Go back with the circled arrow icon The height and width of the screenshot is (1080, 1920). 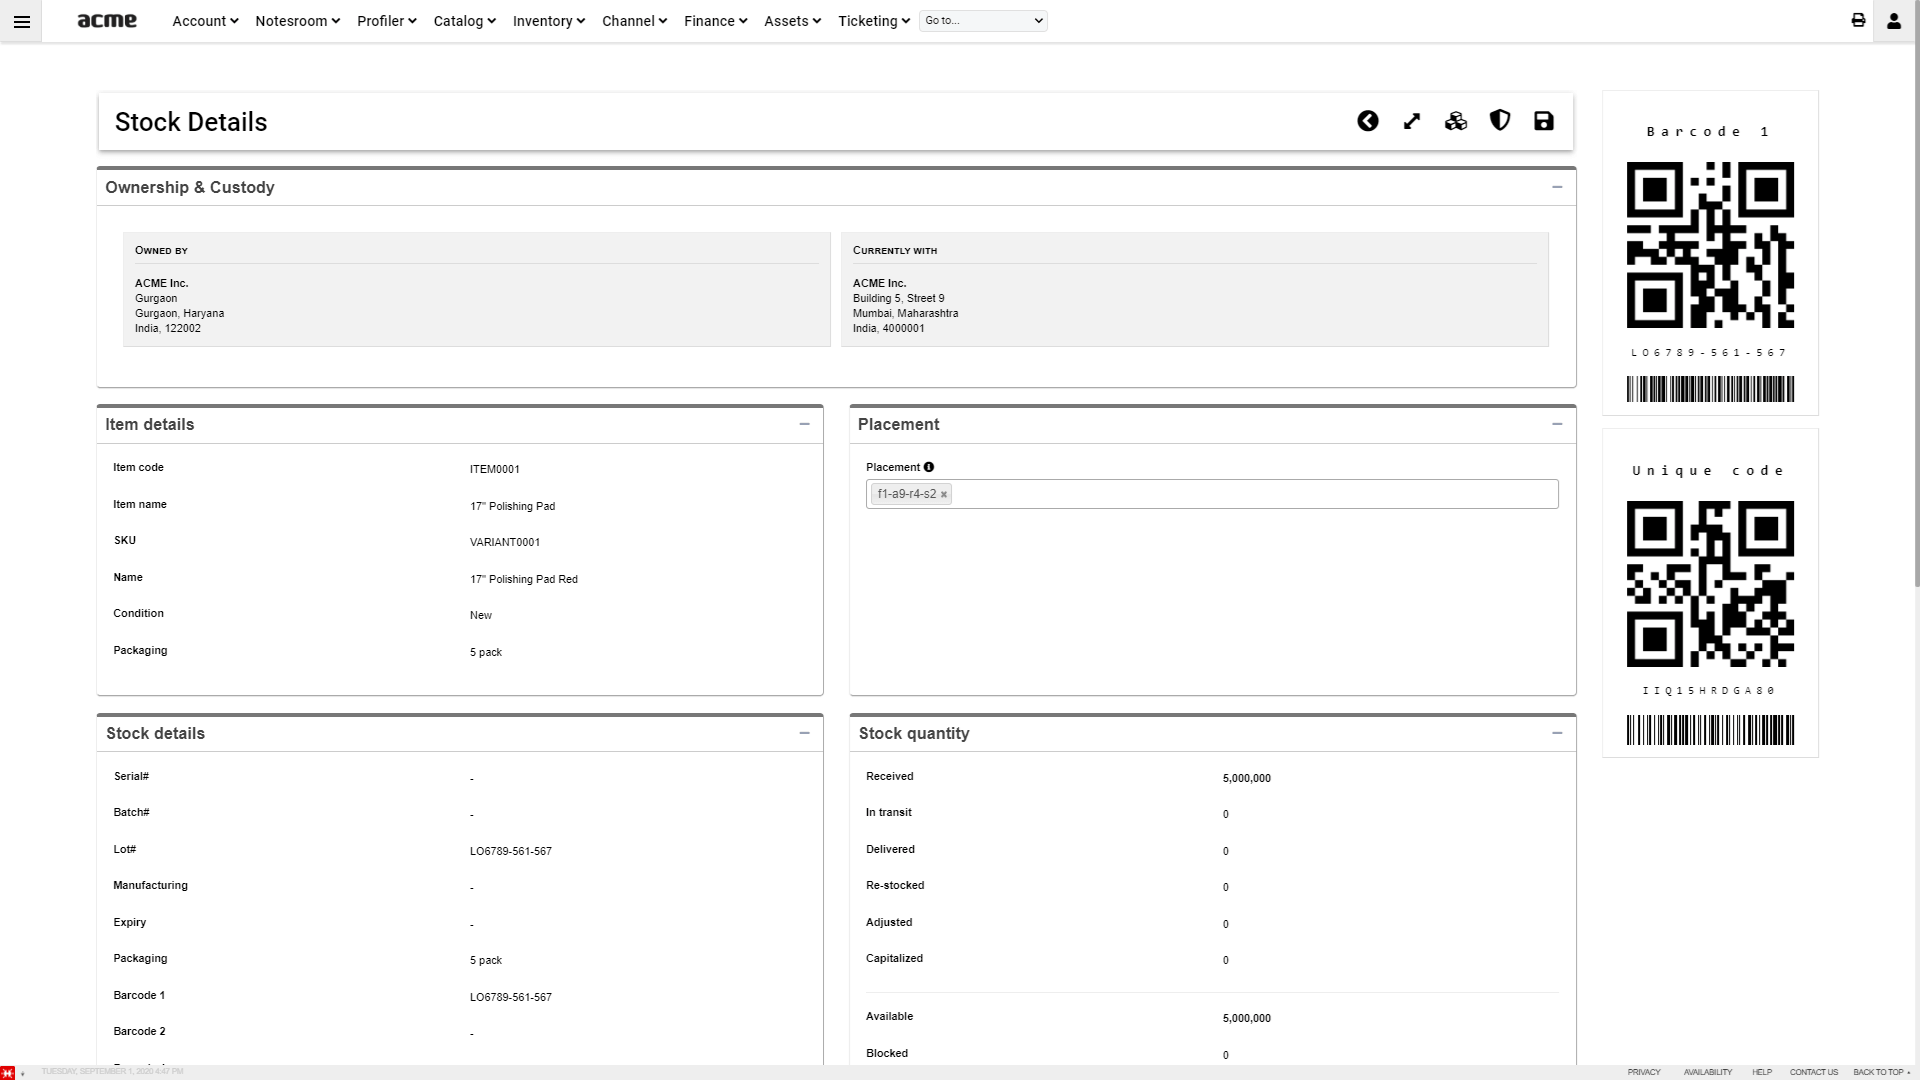tap(1368, 121)
